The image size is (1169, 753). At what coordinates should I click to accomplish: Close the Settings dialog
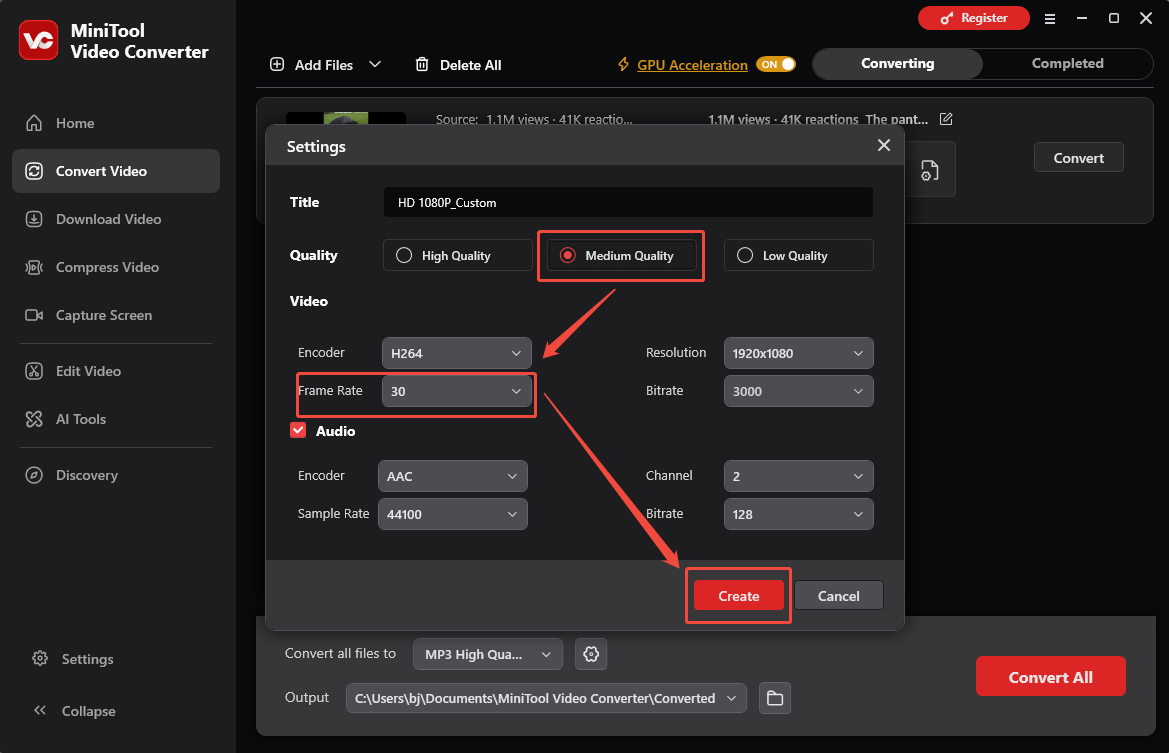pos(883,145)
